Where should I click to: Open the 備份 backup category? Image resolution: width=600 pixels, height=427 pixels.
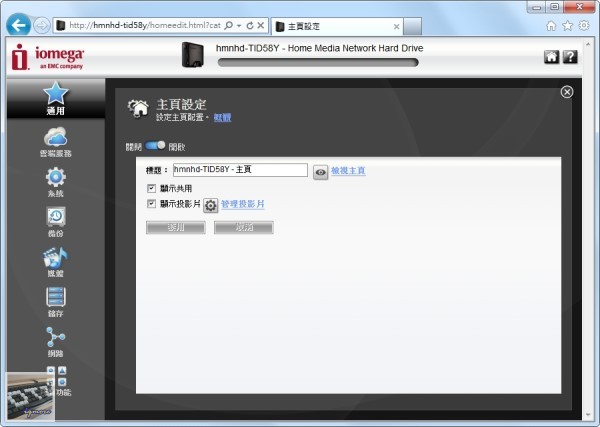pyautogui.click(x=56, y=222)
